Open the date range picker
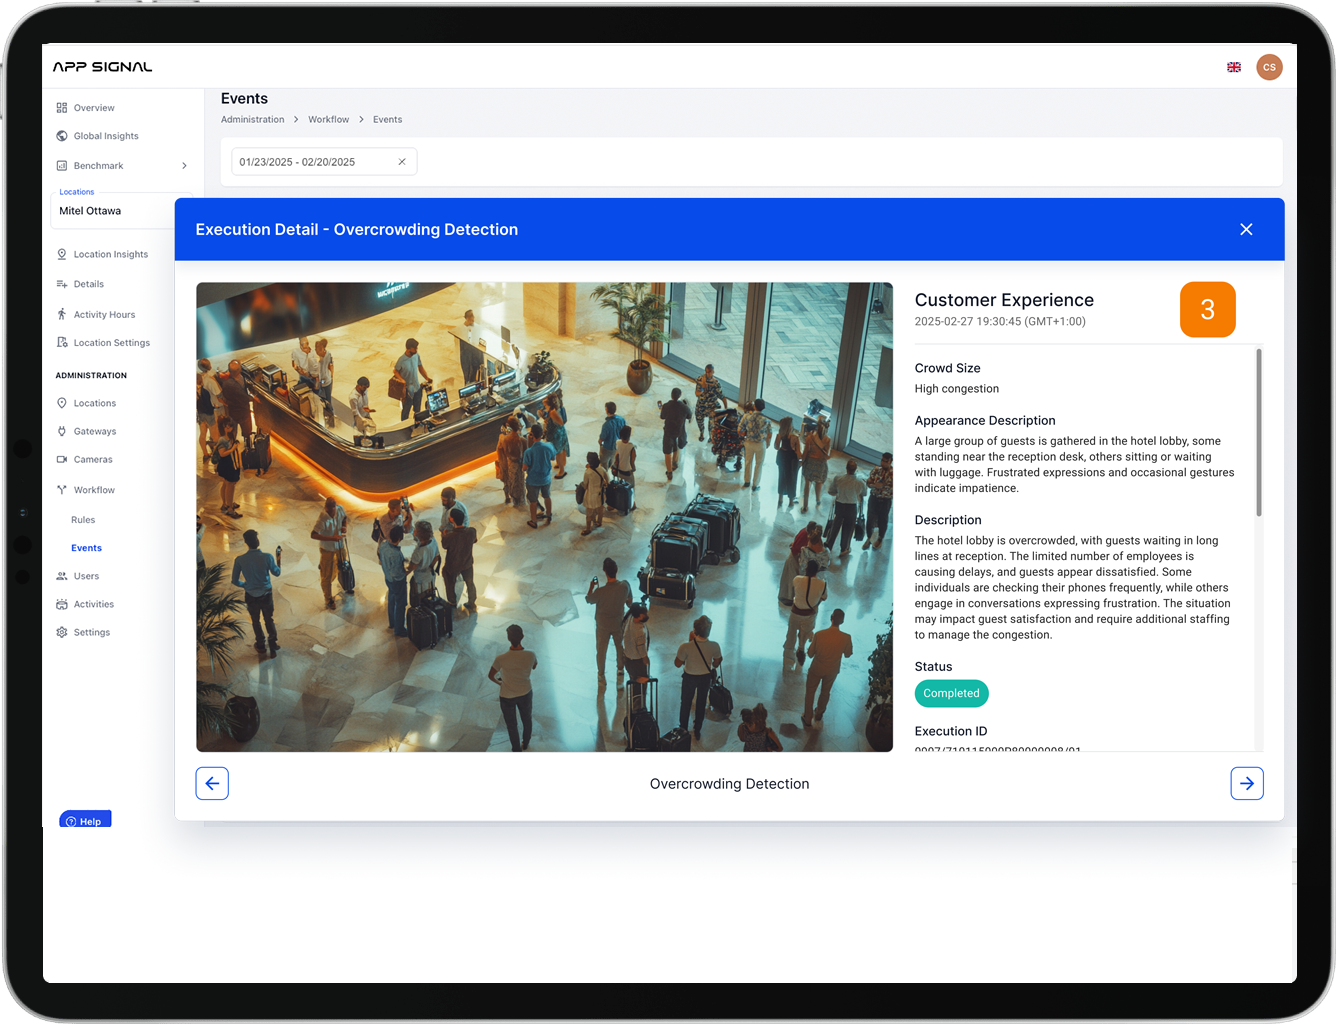1336x1024 pixels. click(x=310, y=161)
